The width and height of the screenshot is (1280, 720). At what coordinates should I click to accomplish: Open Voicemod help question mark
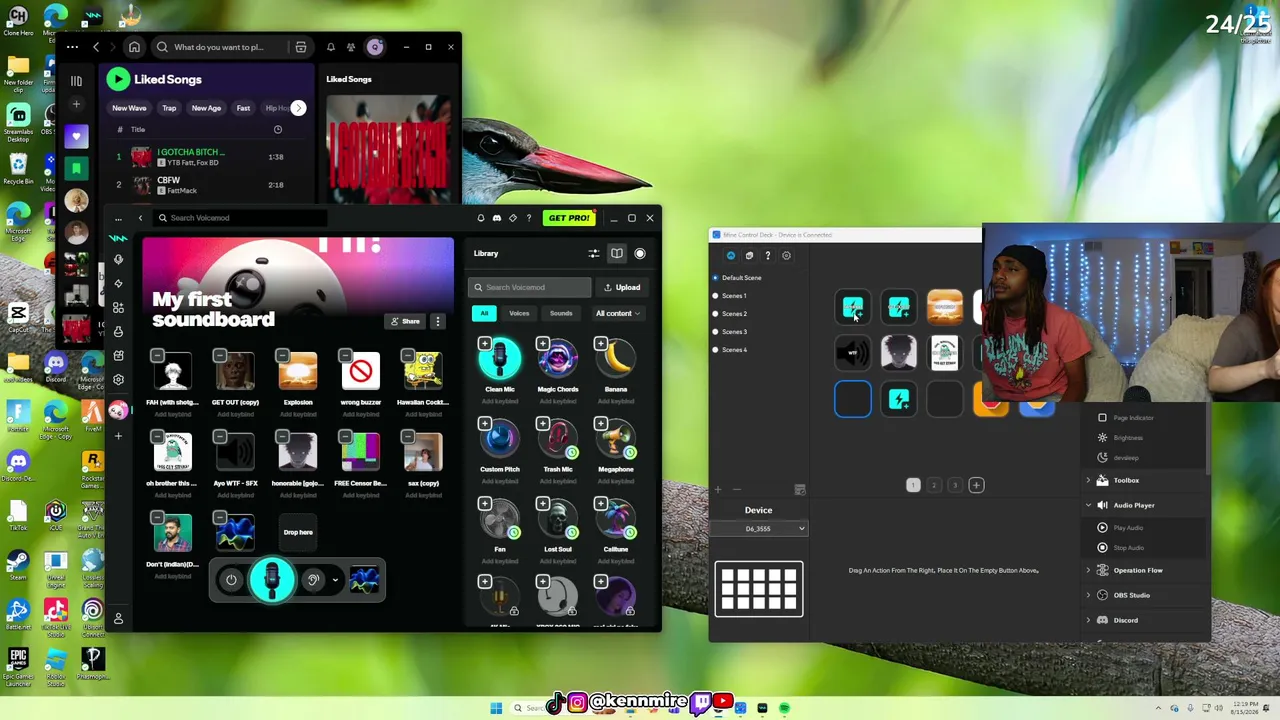(x=529, y=218)
